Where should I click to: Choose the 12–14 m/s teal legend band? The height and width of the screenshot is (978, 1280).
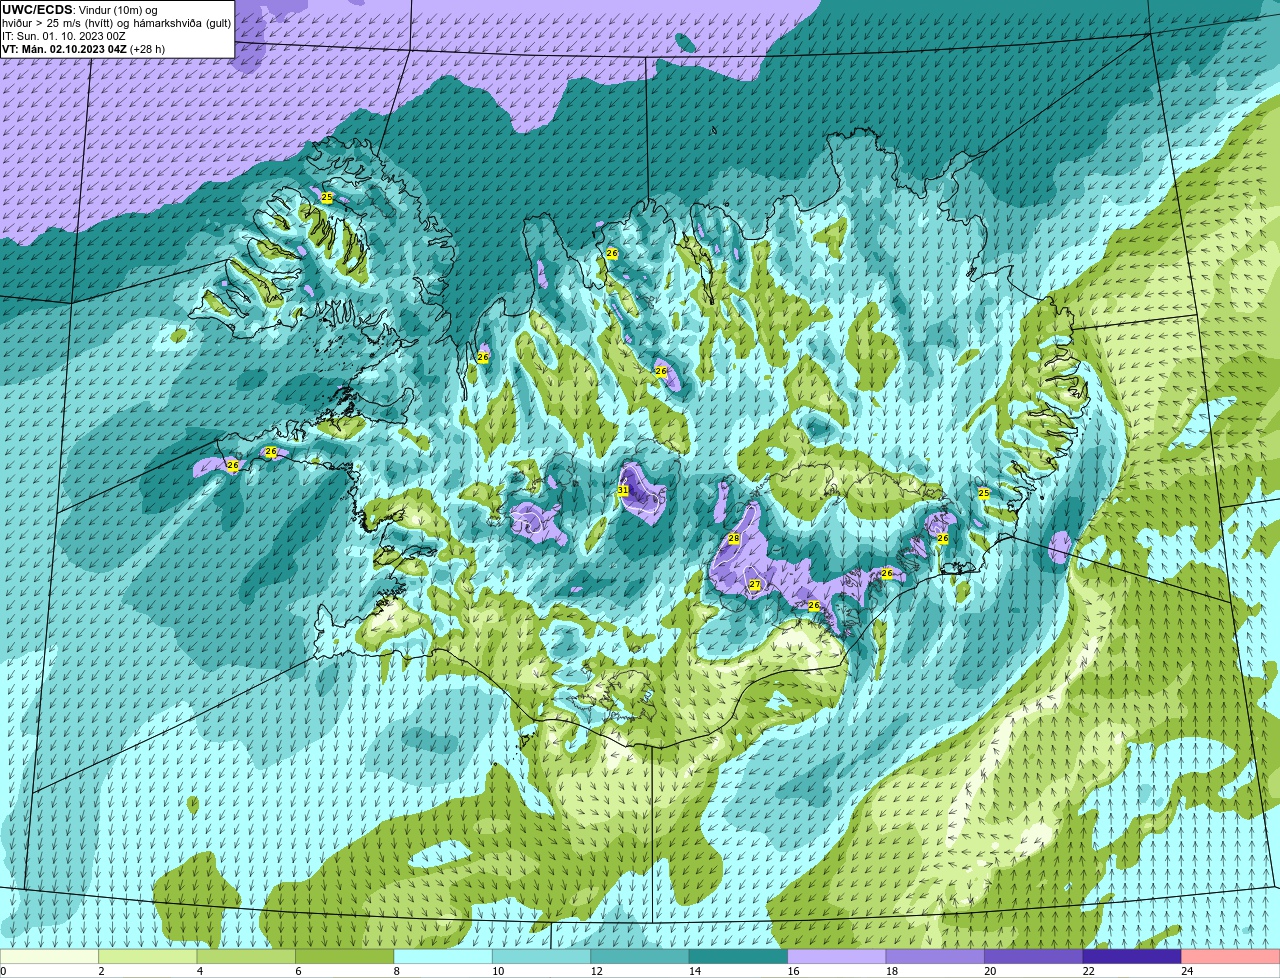[640, 957]
